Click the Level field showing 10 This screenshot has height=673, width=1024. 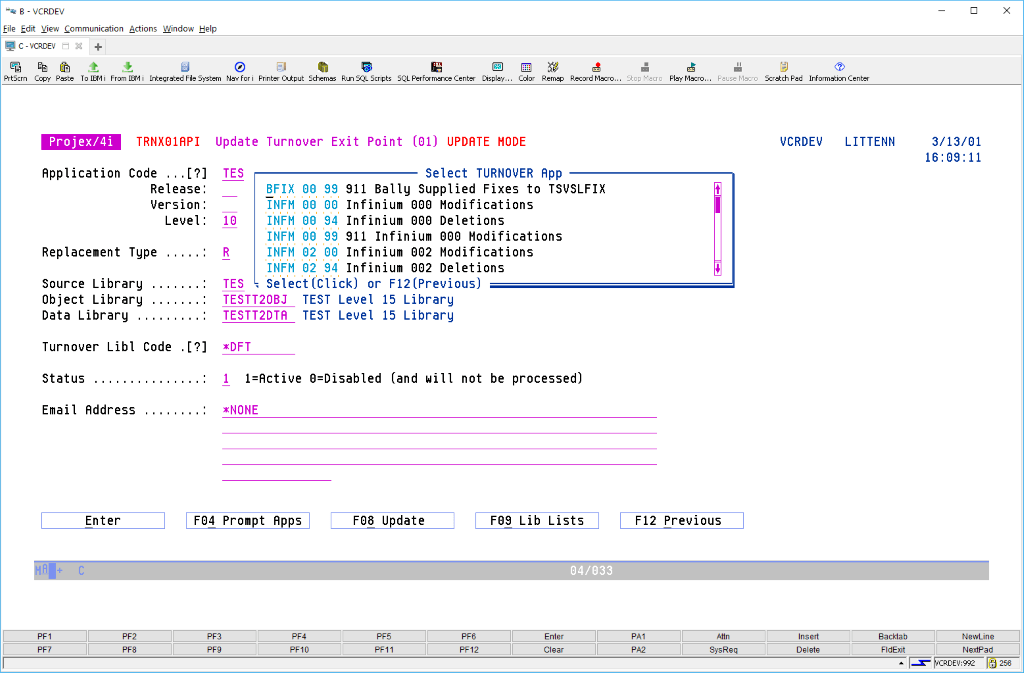(229, 221)
